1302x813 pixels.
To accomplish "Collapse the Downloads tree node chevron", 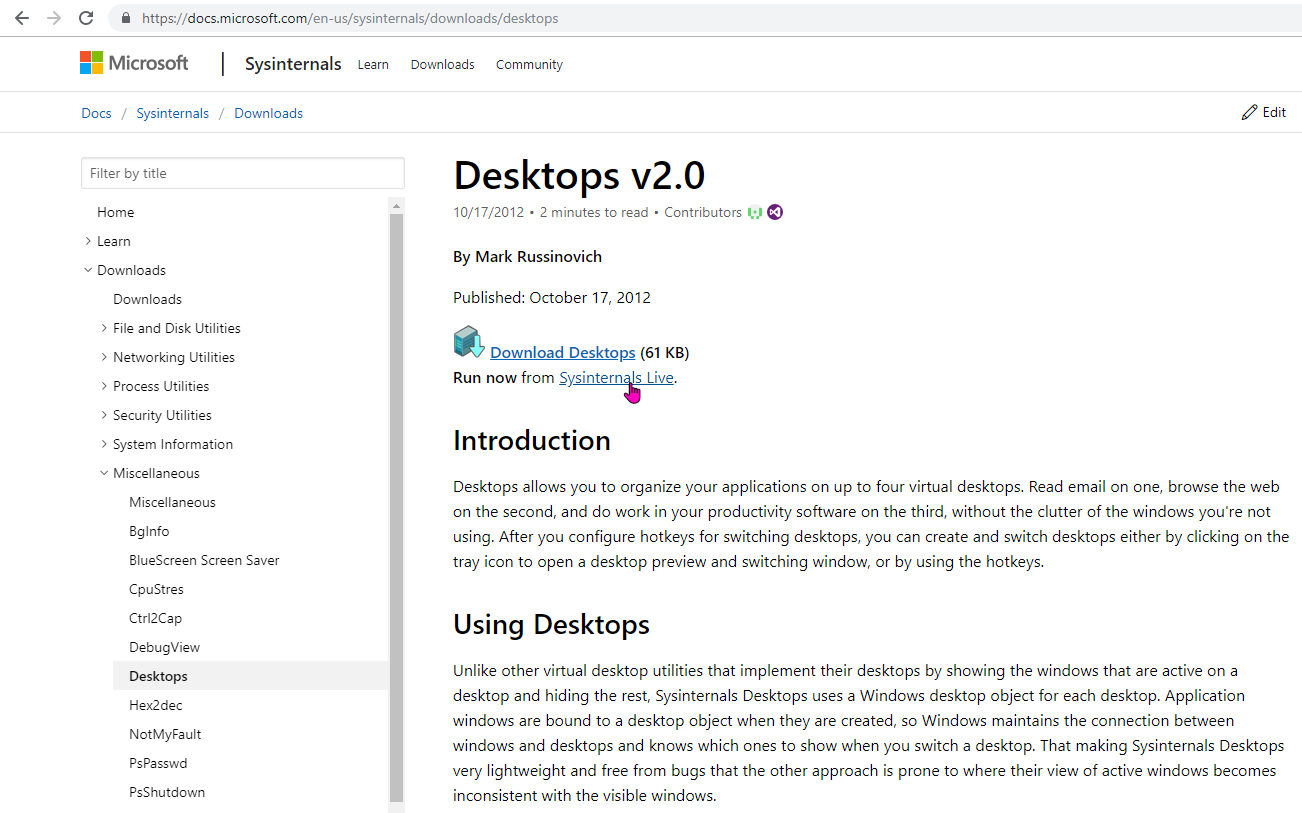I will (88, 270).
